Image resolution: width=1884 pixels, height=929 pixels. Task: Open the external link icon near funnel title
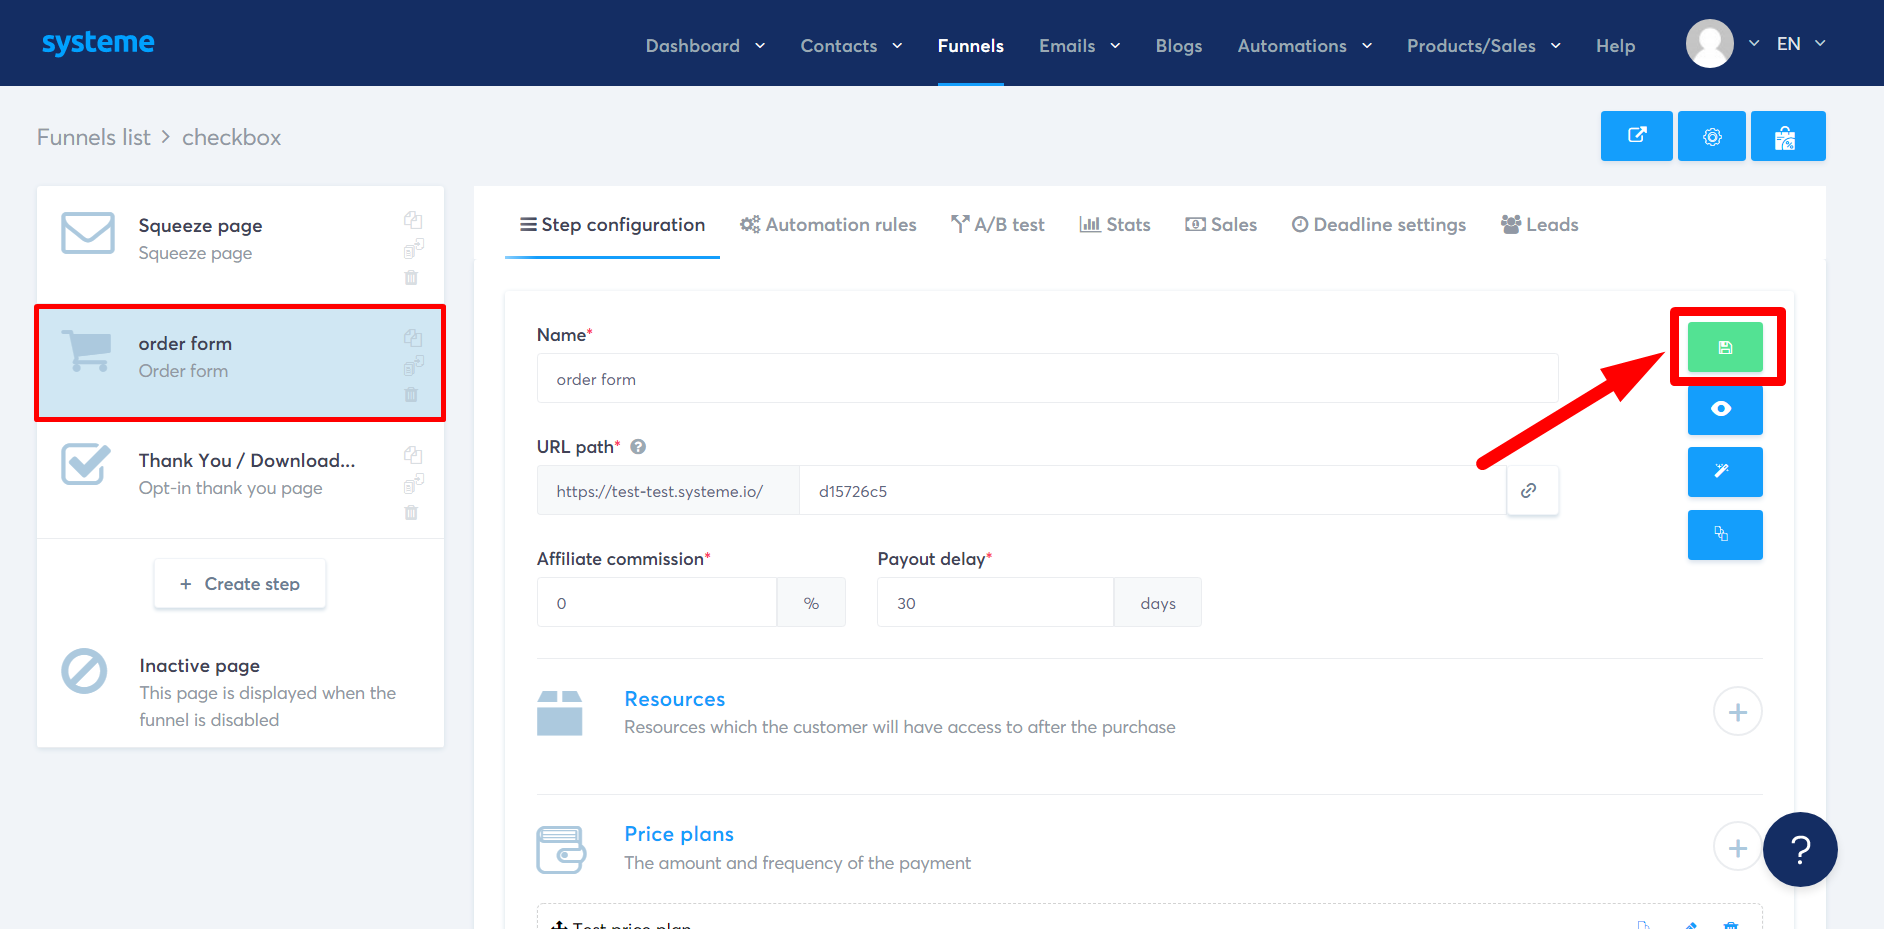pos(1636,136)
